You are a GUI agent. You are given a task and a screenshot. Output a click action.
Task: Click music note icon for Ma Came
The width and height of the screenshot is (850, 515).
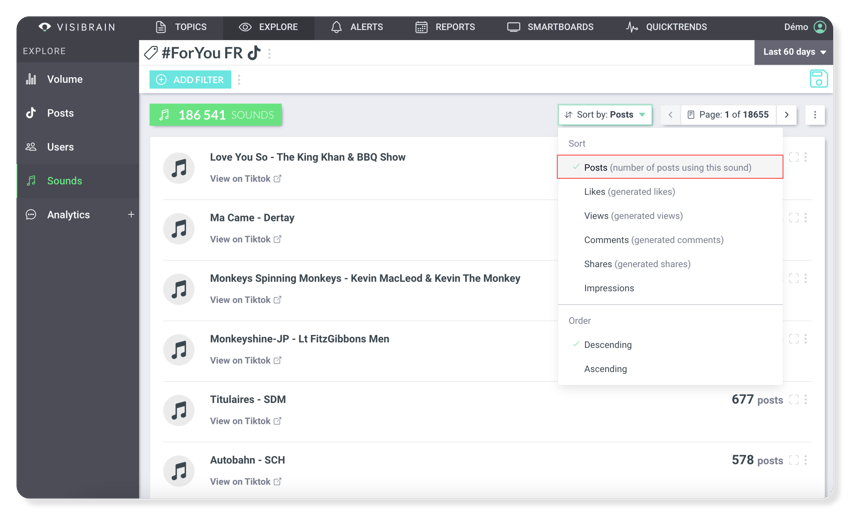(x=179, y=229)
